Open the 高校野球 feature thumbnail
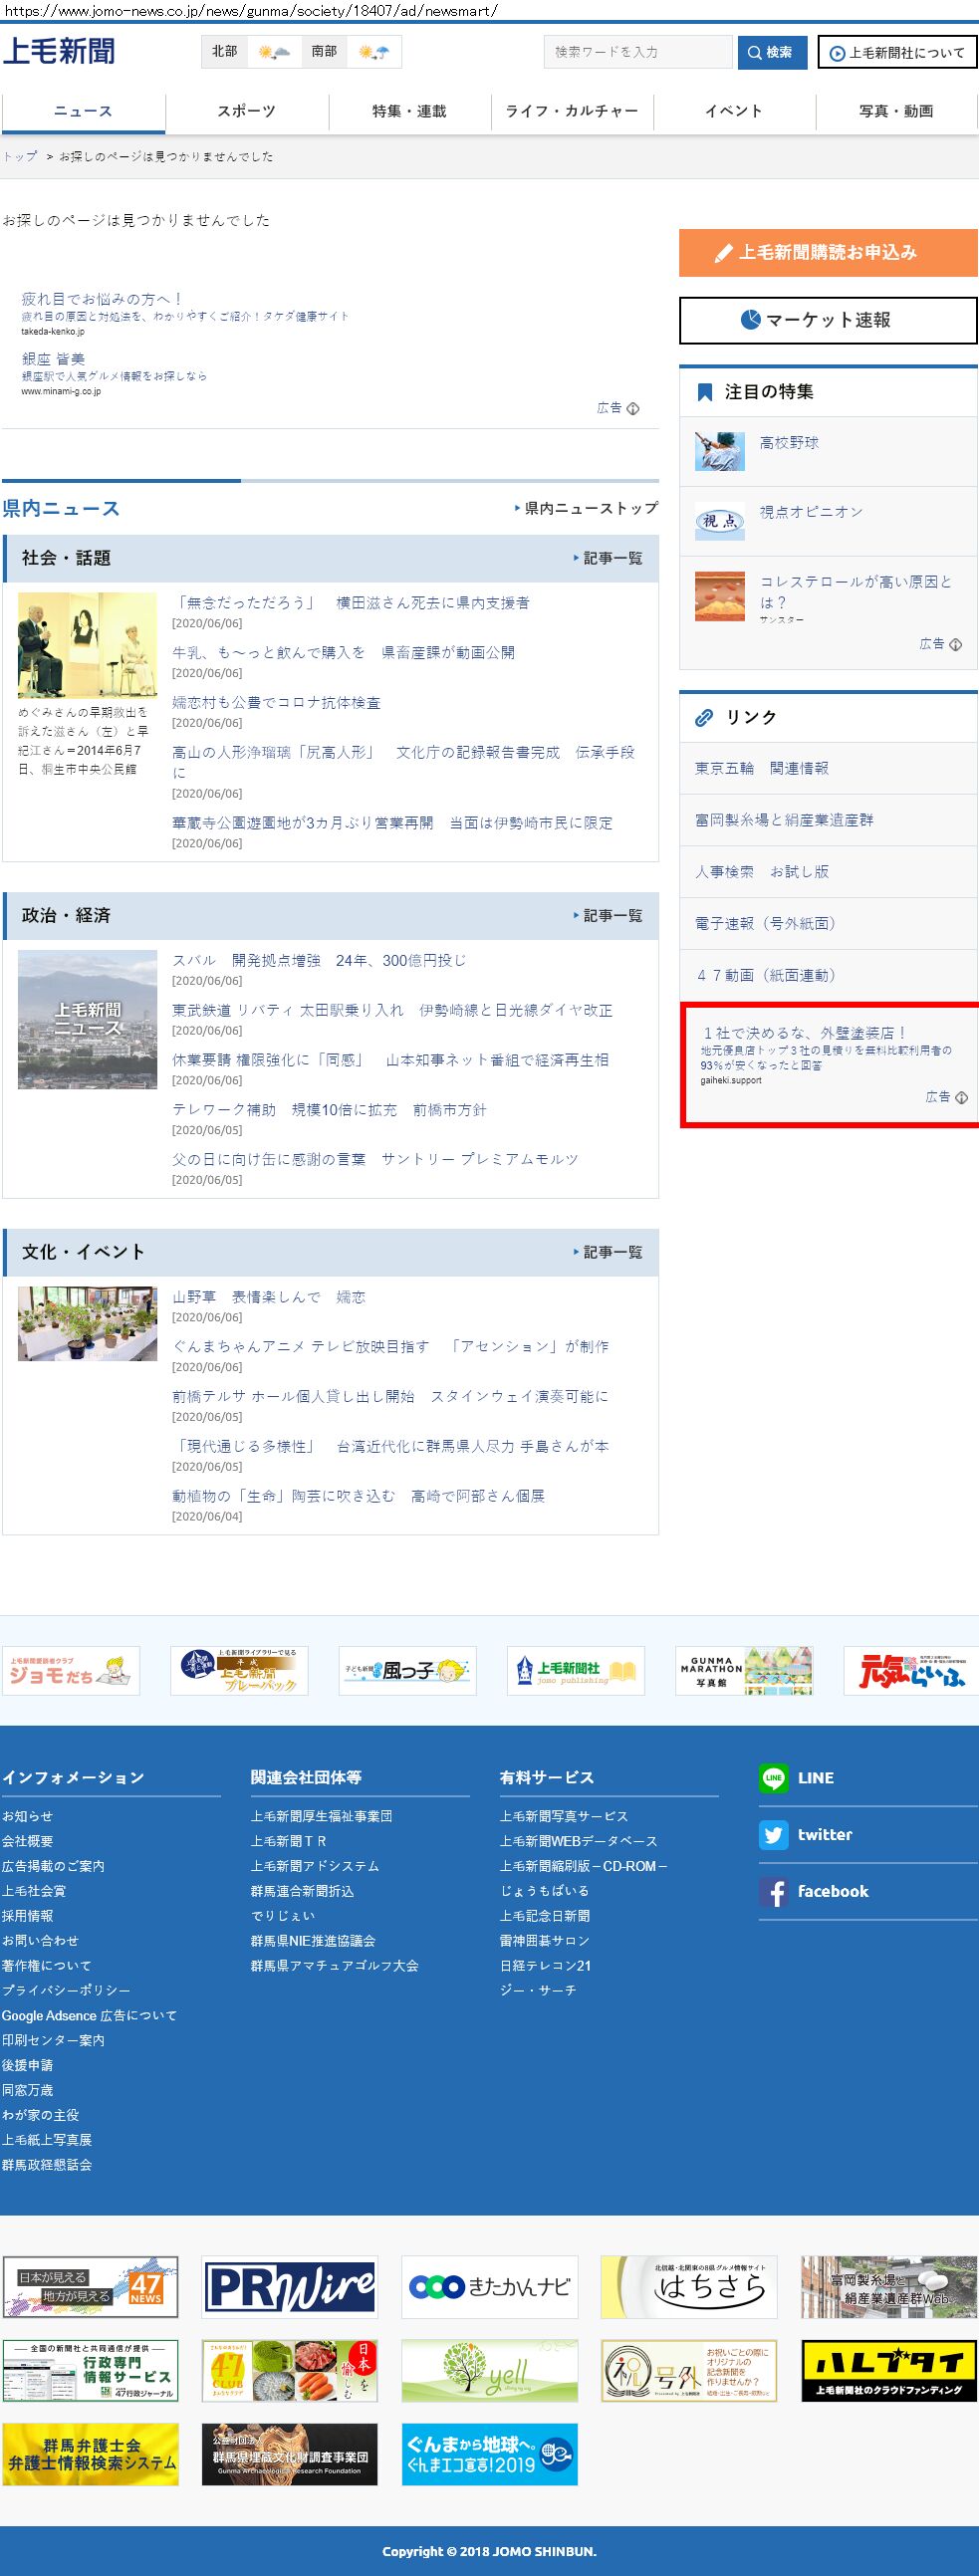Screen dimensions: 979x2576 720,452
